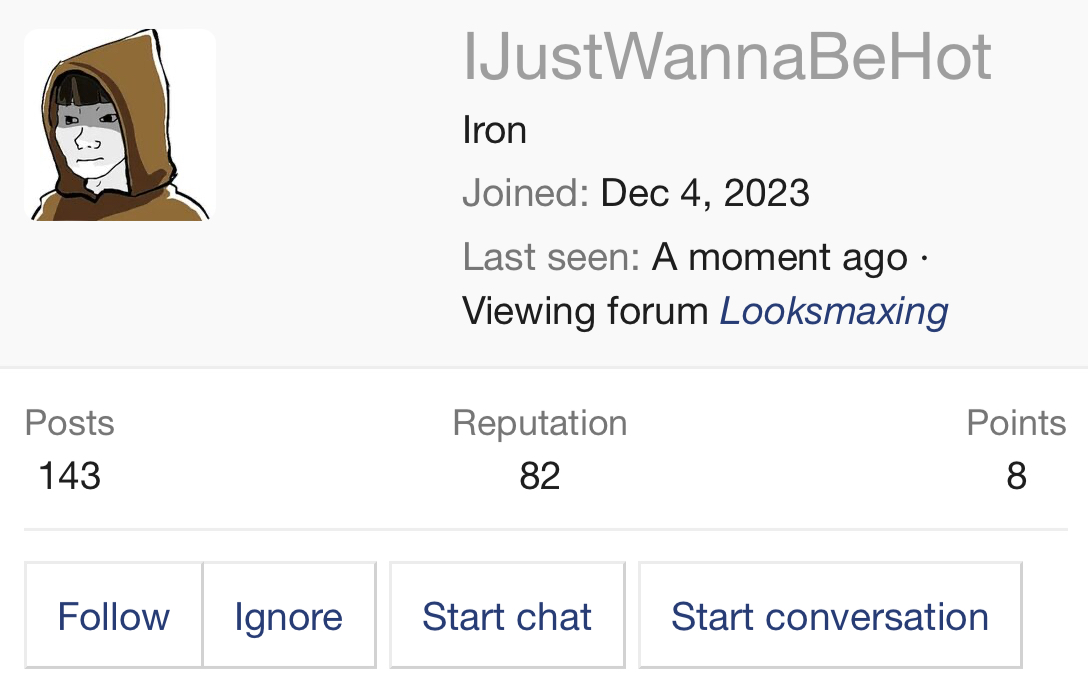Click the 'A moment ago' timestamp
The image size is (1088, 690).
point(780,258)
